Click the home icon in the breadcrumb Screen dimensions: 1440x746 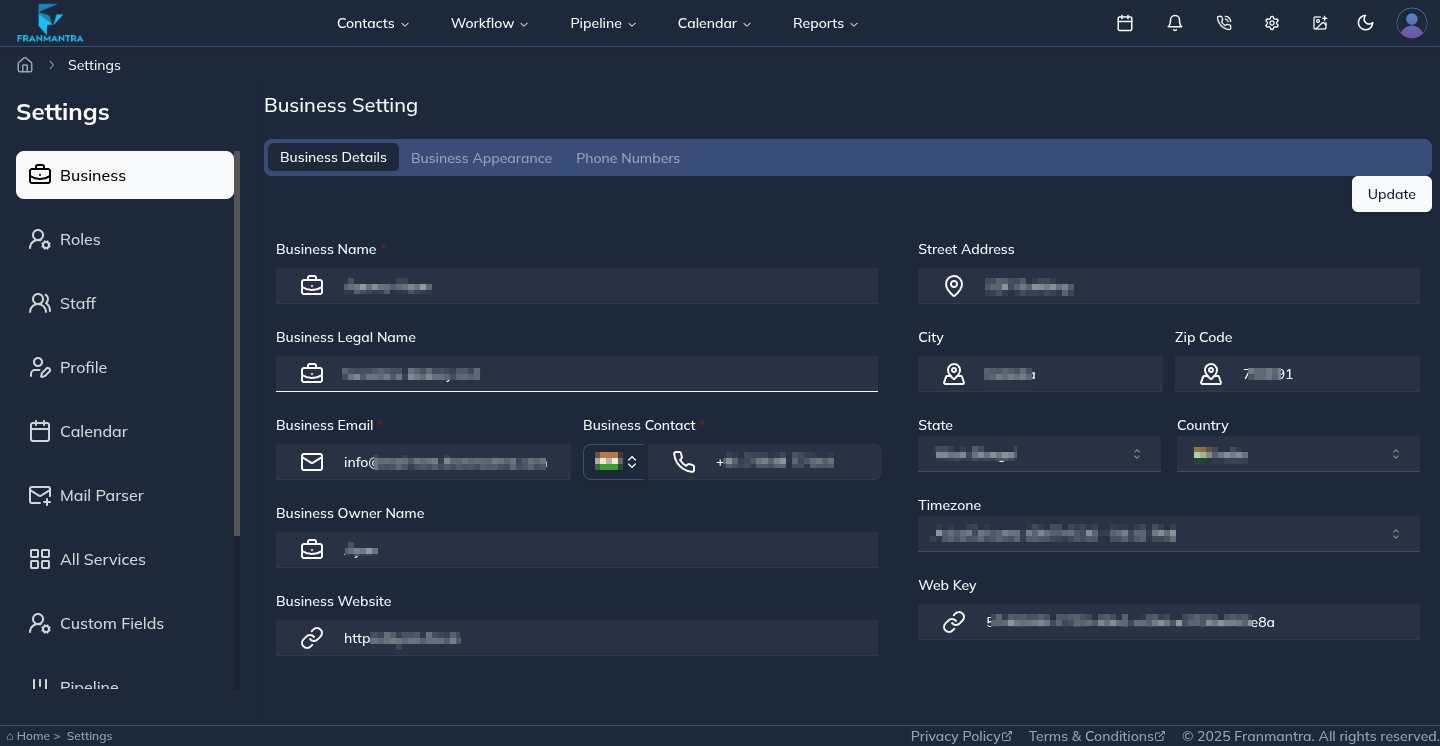coord(25,64)
